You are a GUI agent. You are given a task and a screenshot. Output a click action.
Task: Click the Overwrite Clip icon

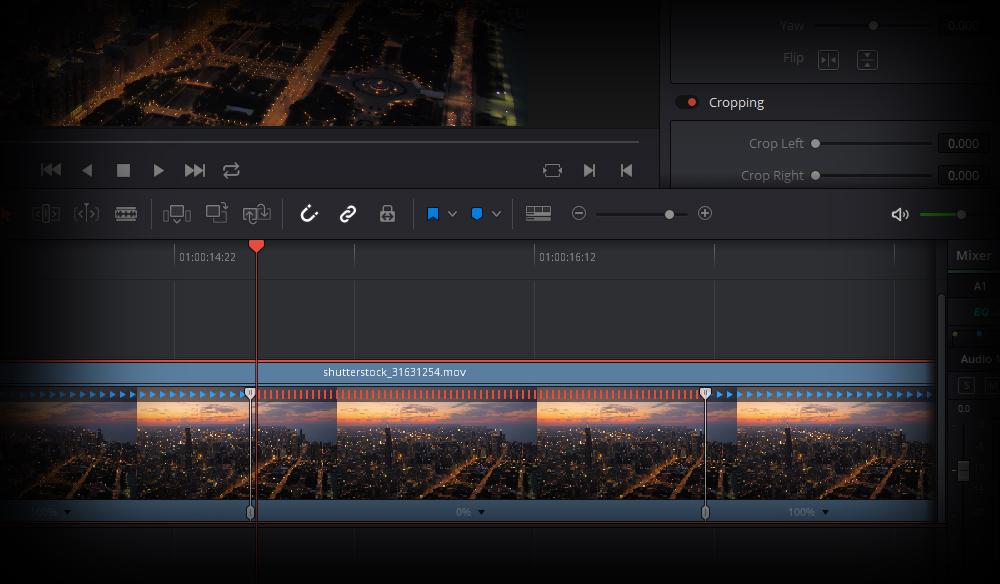tap(217, 213)
